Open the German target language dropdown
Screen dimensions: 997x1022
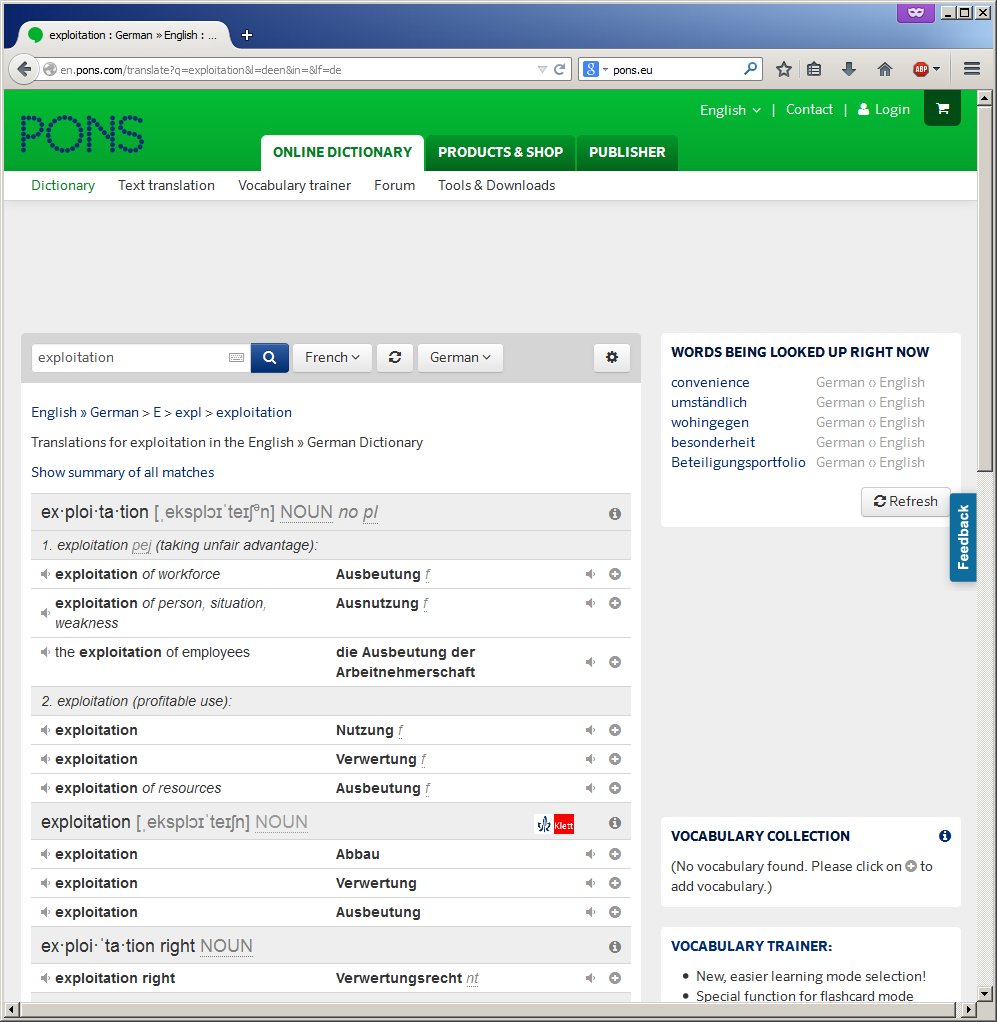460,358
